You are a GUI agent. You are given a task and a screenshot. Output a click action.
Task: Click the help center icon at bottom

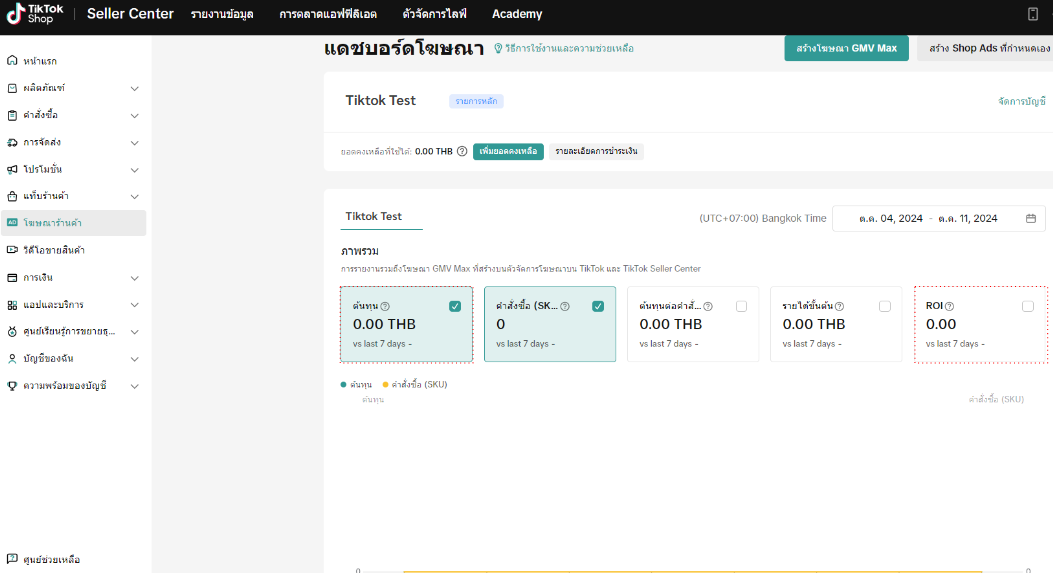click(x=12, y=559)
